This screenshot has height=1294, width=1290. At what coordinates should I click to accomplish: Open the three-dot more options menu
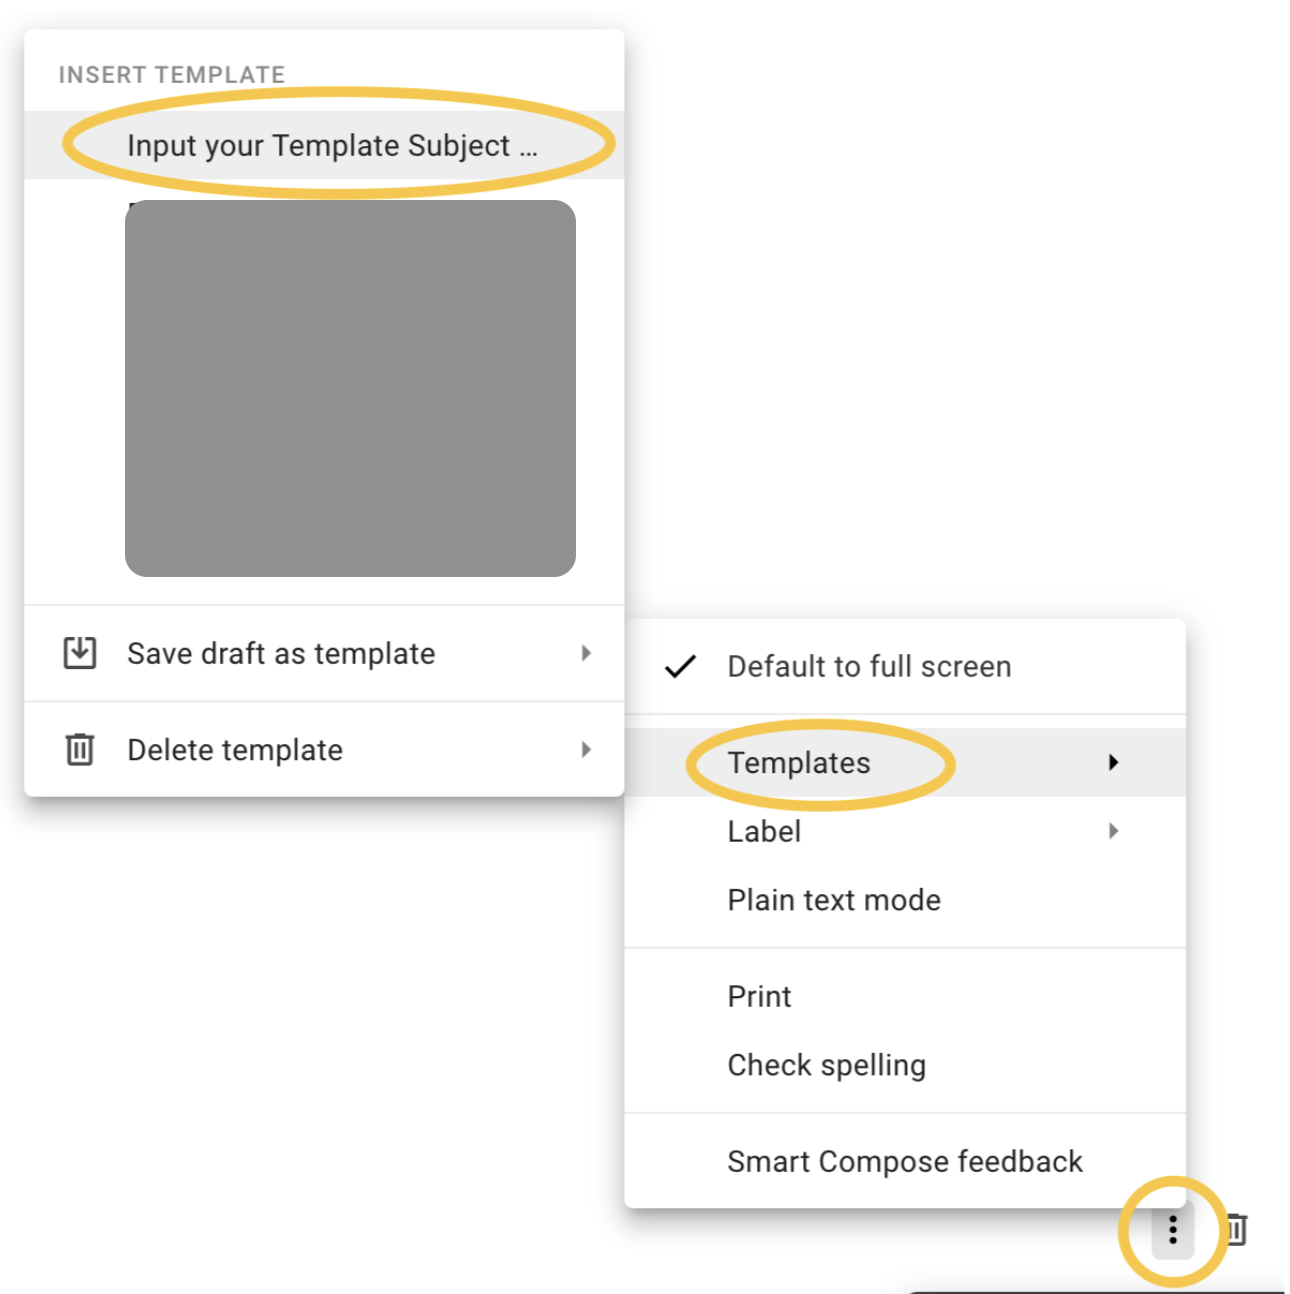[x=1171, y=1231]
